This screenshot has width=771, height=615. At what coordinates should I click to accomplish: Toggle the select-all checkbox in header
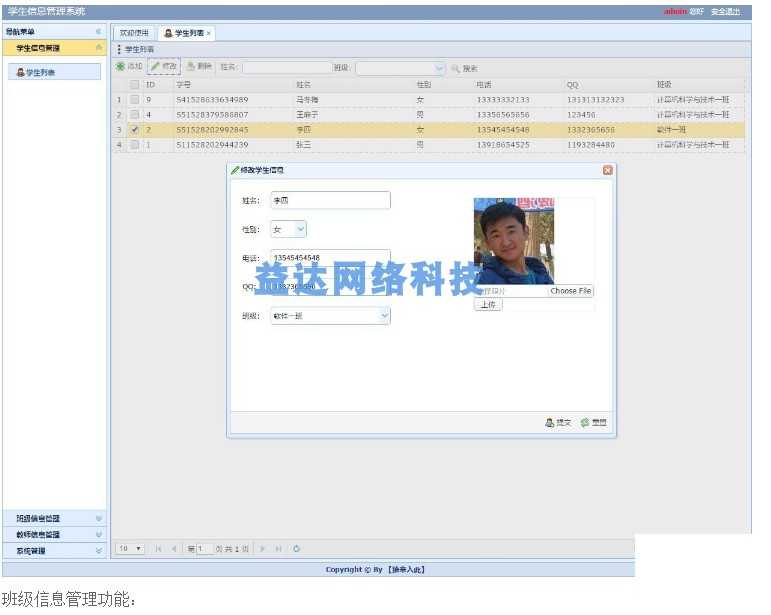point(134,85)
